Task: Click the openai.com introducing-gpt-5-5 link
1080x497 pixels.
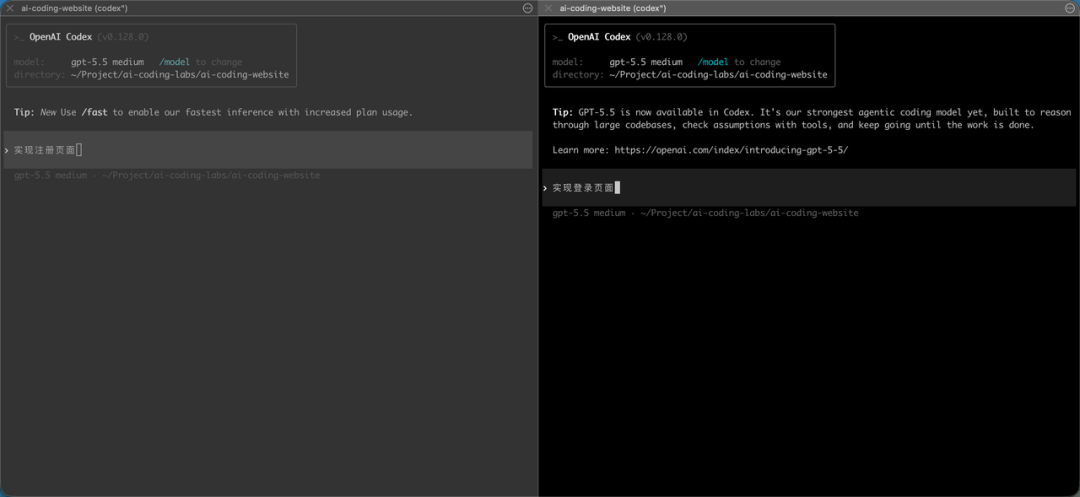Action: [x=731, y=149]
